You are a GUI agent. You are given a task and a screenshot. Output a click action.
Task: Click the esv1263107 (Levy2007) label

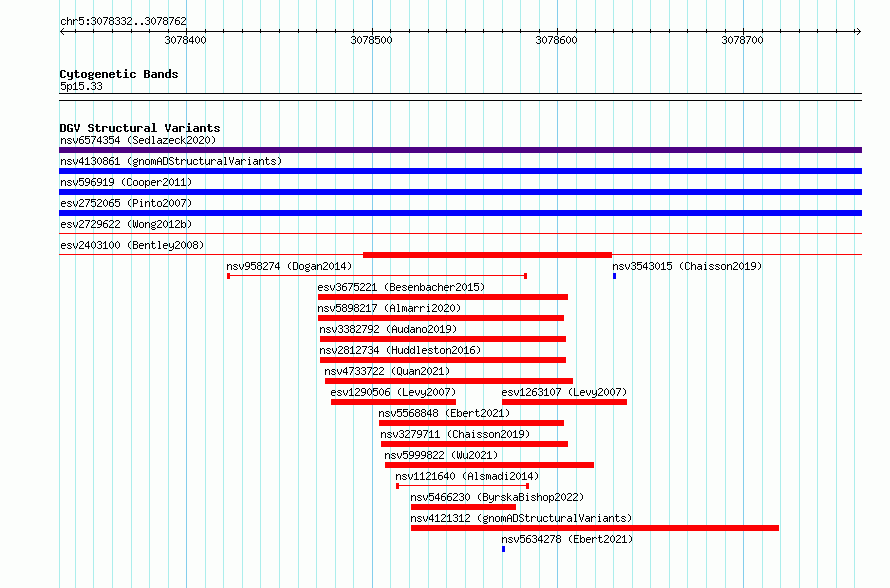564,392
